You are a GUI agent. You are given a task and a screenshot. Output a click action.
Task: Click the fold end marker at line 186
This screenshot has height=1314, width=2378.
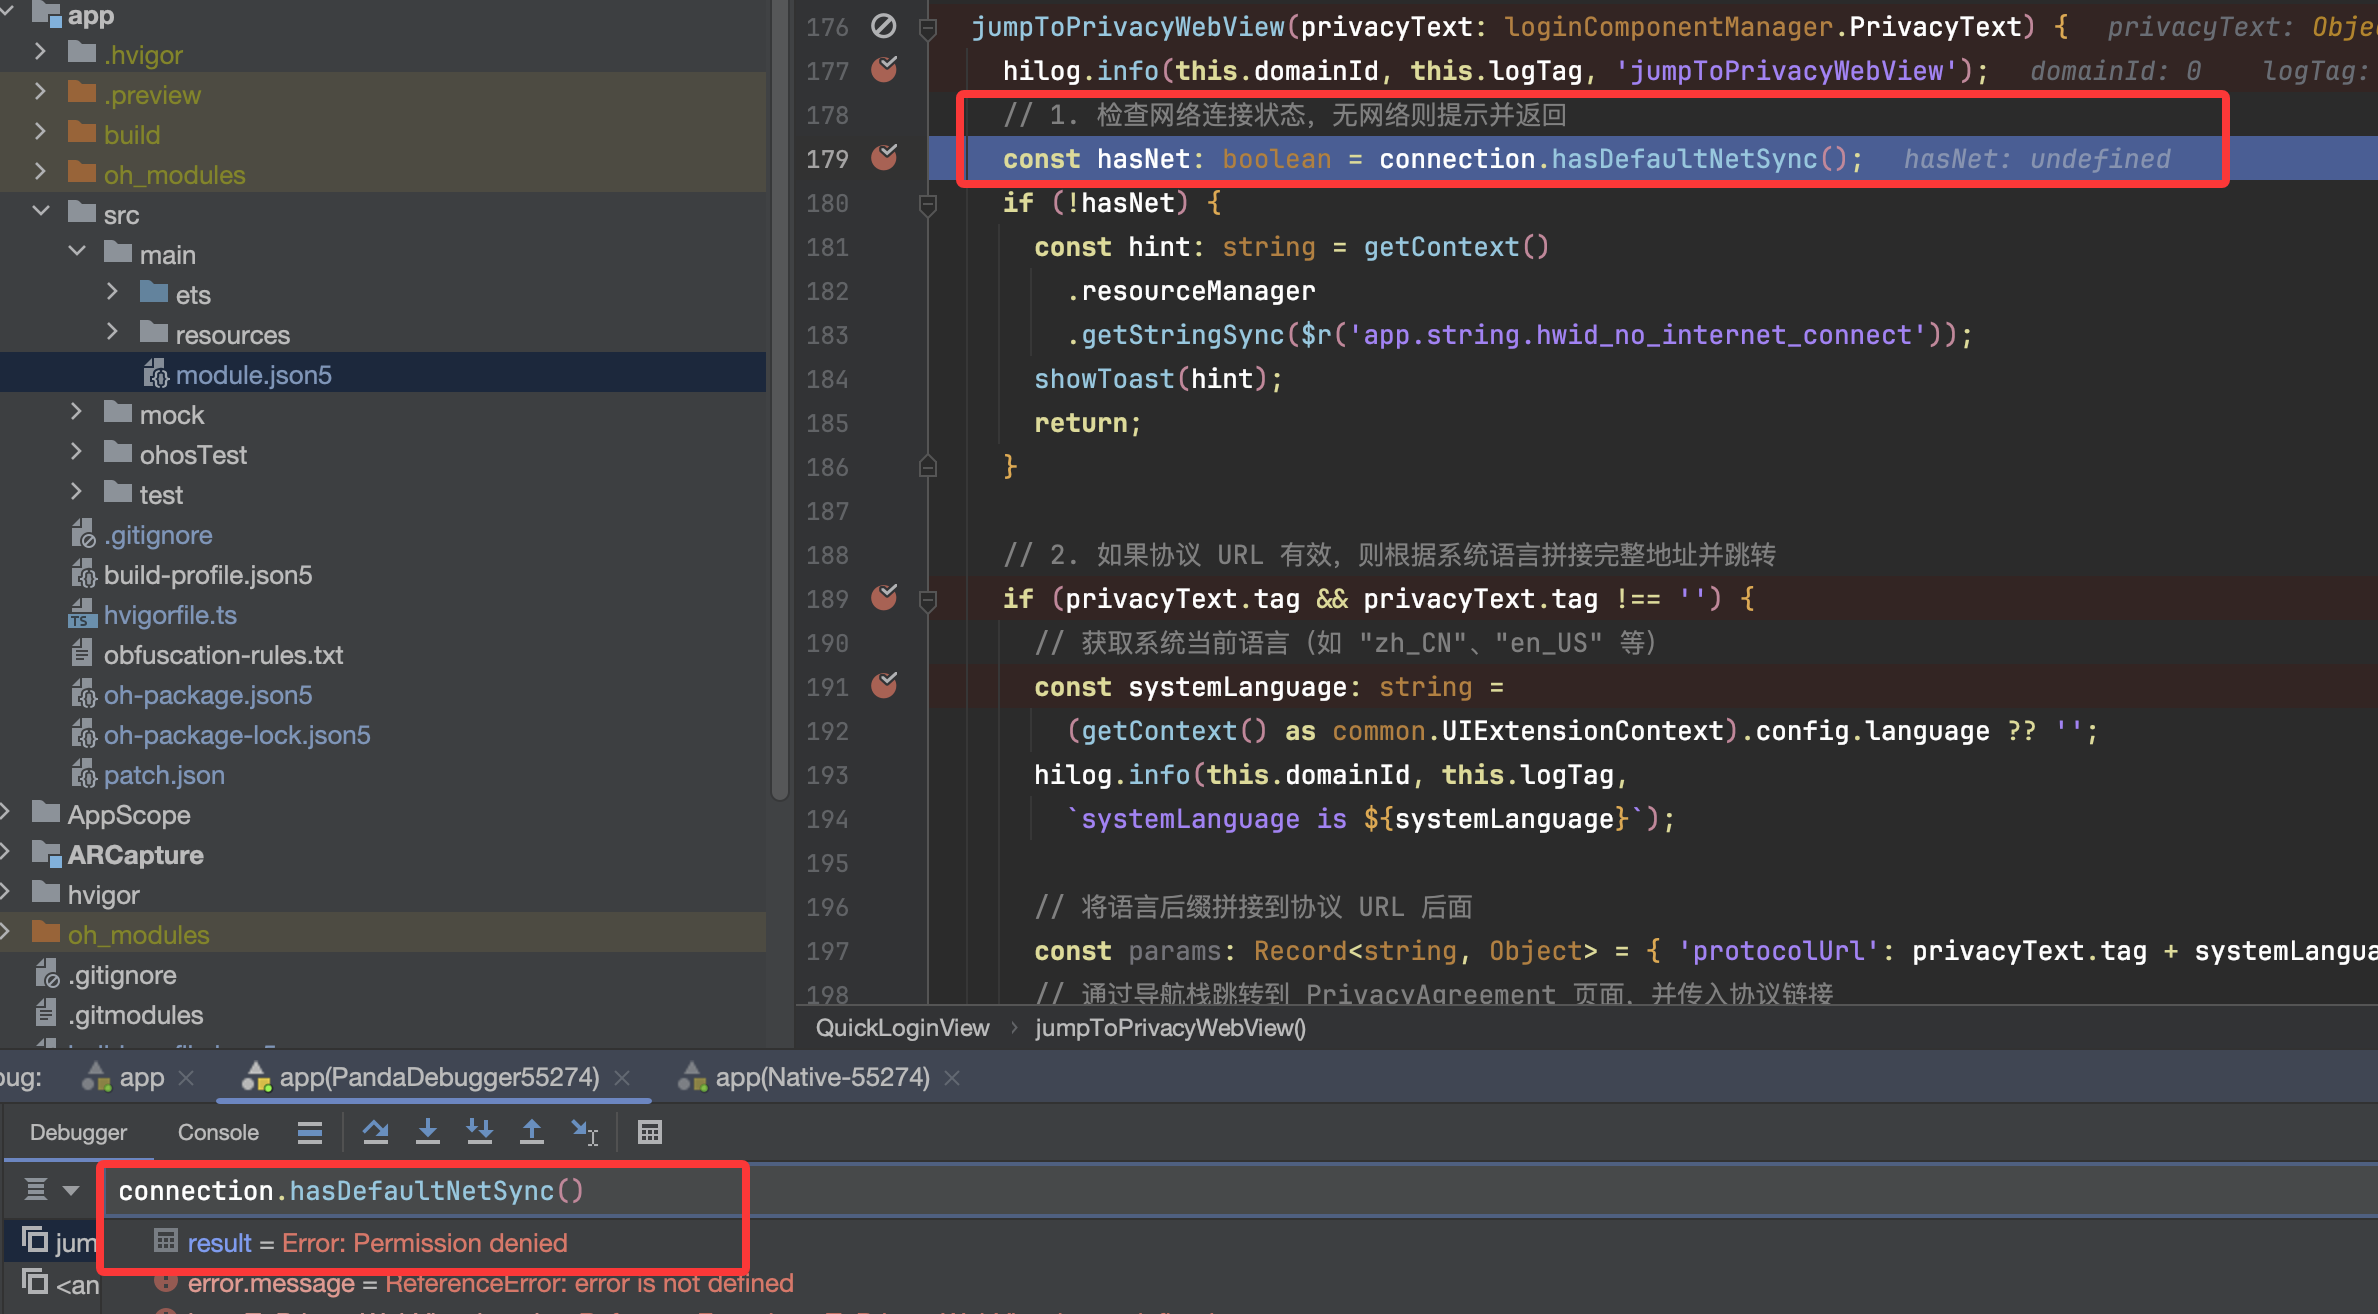pos(928,466)
